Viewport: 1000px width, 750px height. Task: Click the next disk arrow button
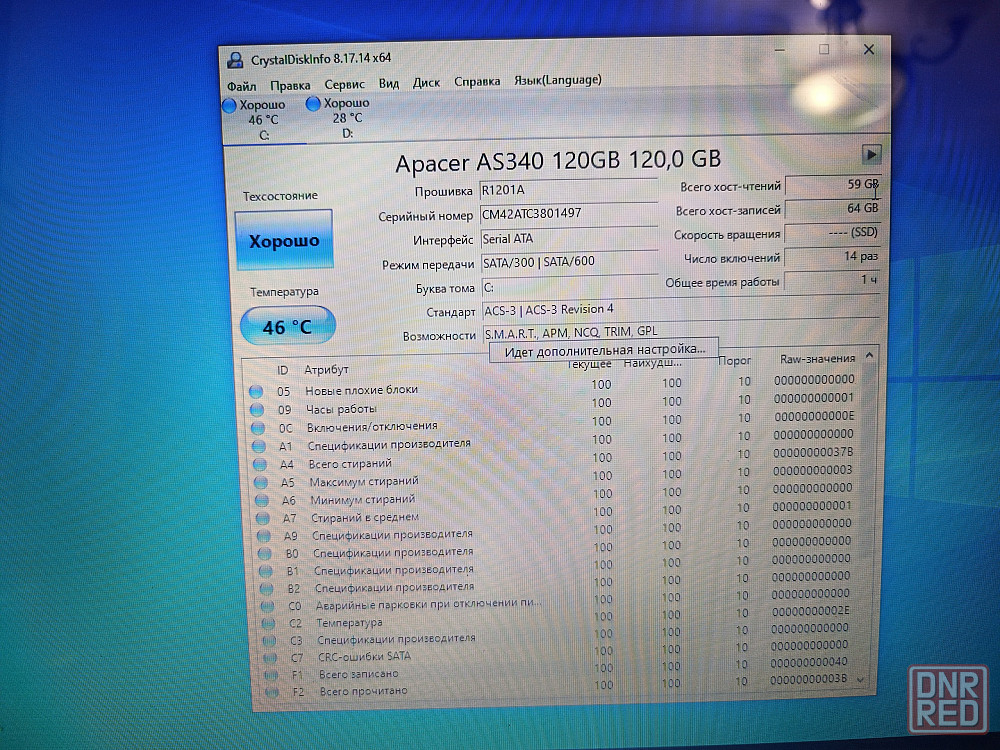tap(871, 154)
